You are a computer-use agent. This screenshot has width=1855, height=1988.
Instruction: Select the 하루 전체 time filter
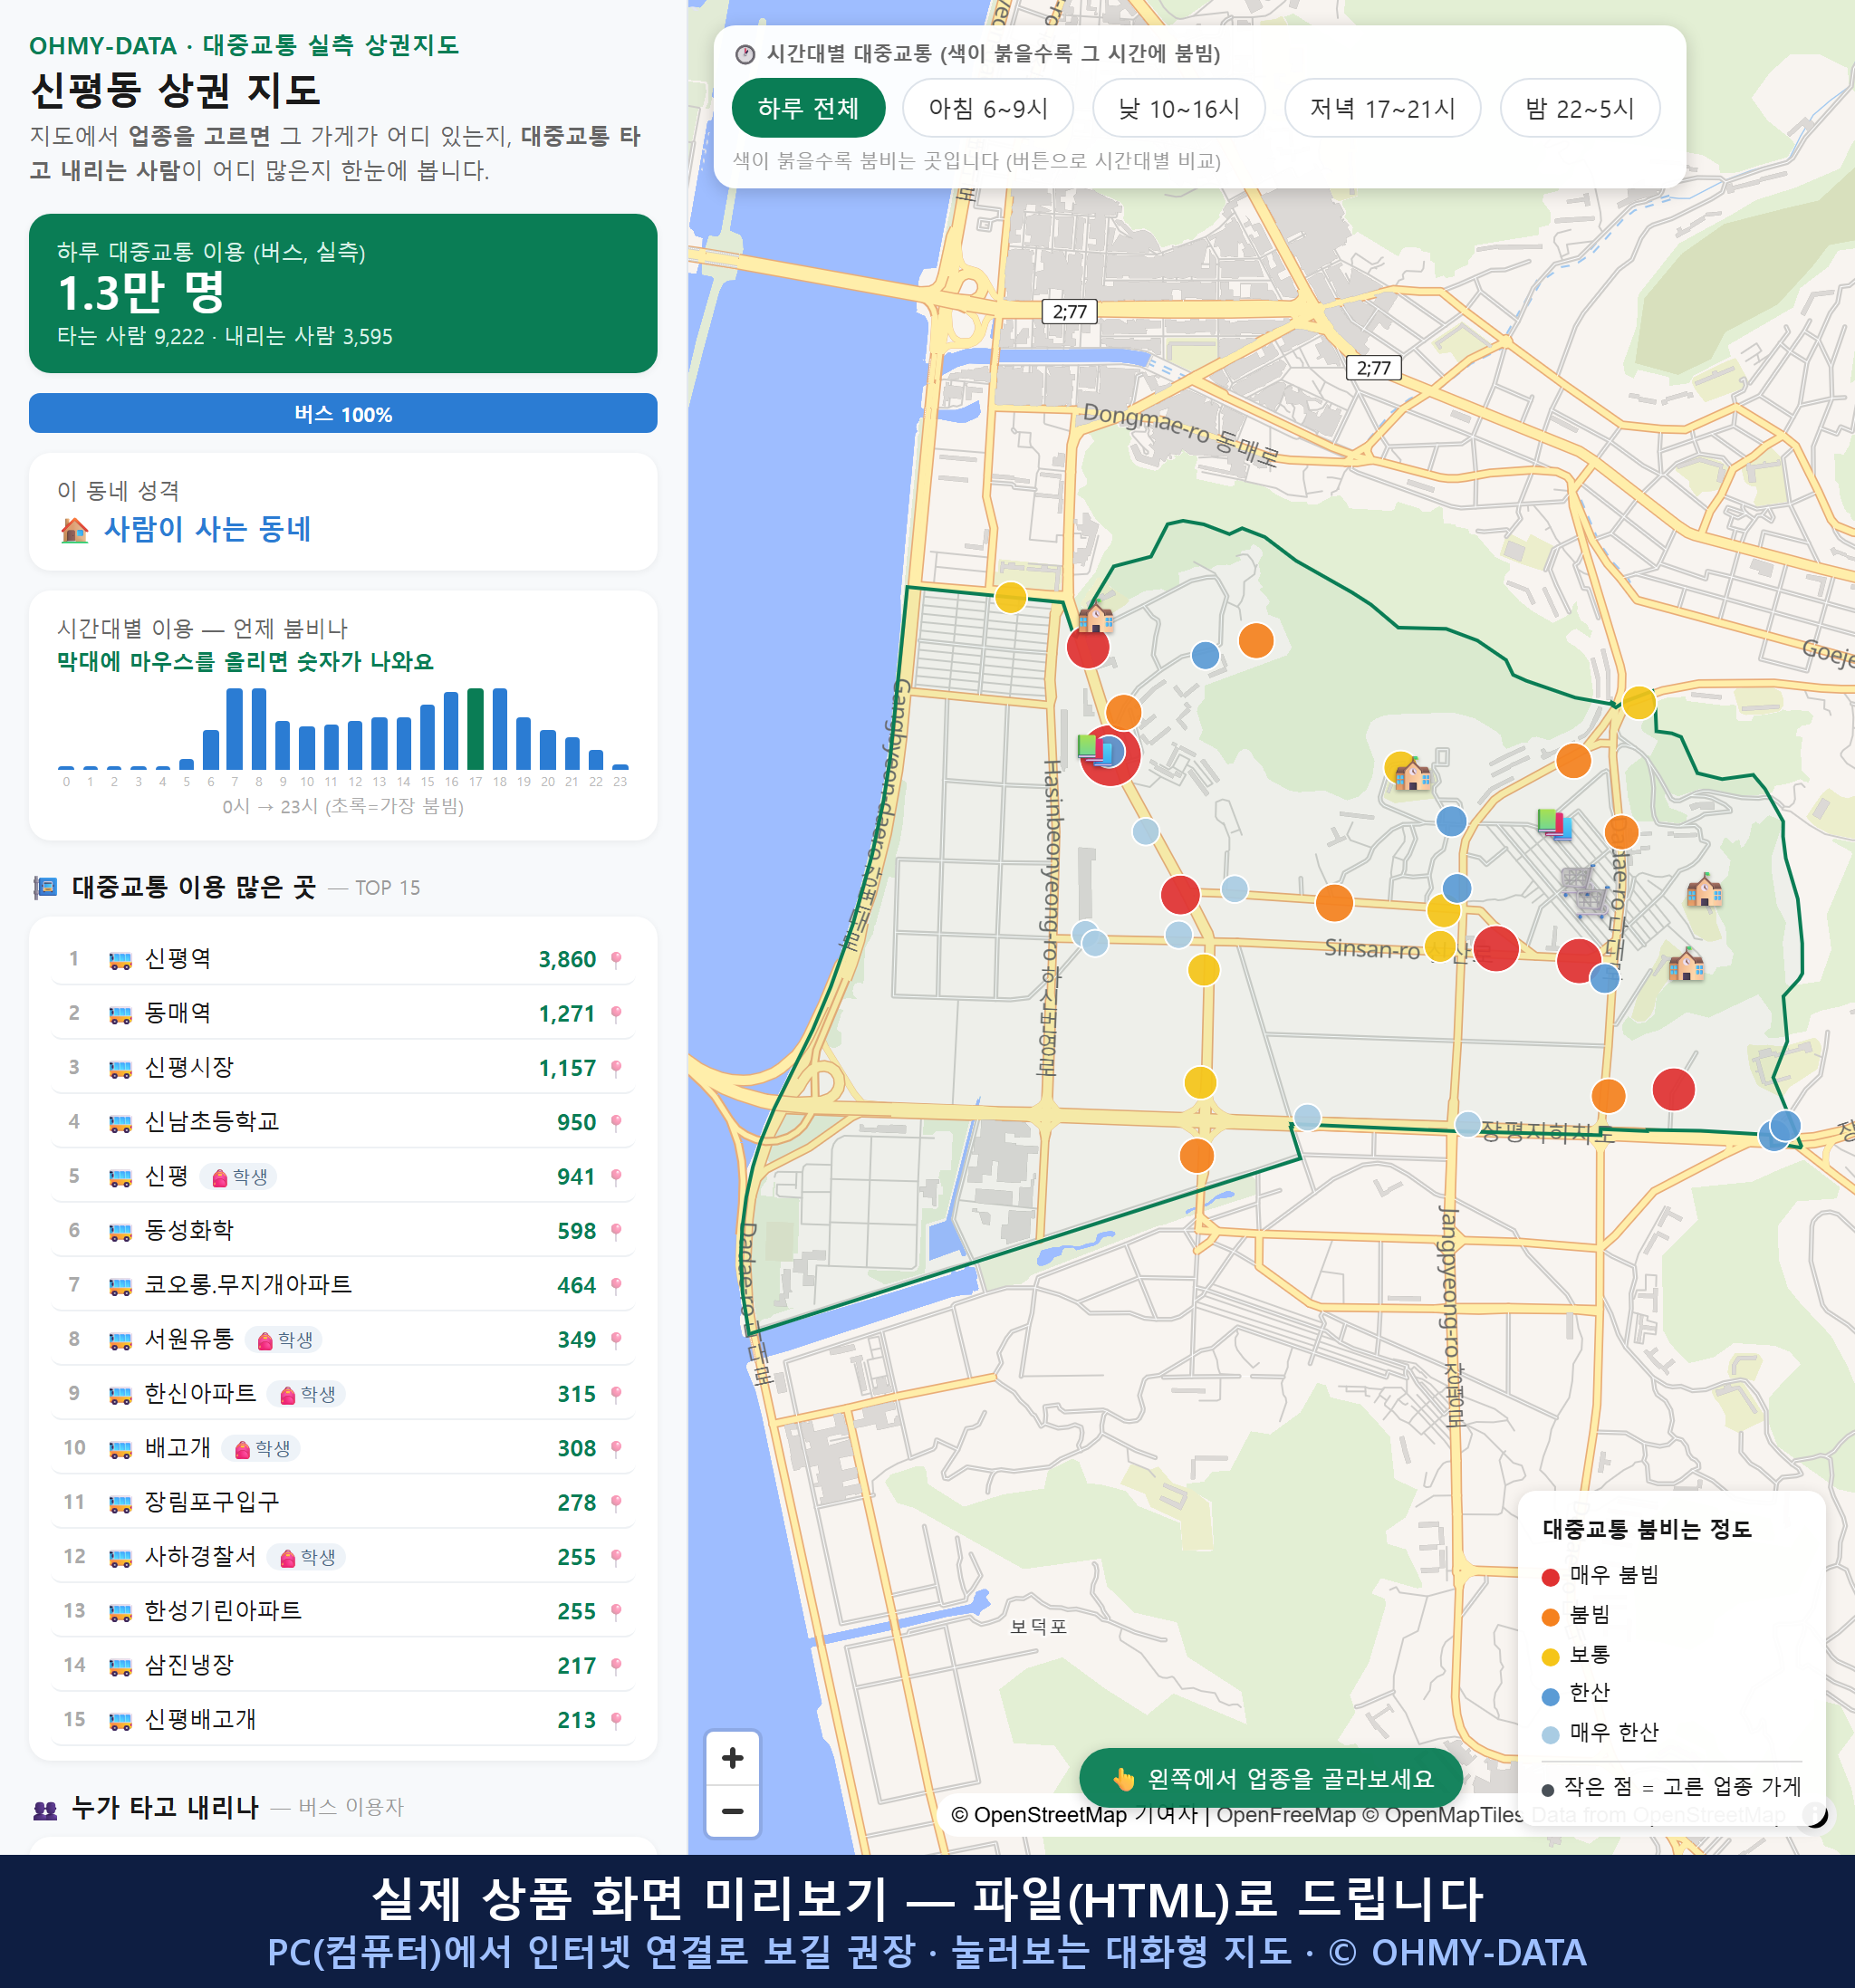808,108
